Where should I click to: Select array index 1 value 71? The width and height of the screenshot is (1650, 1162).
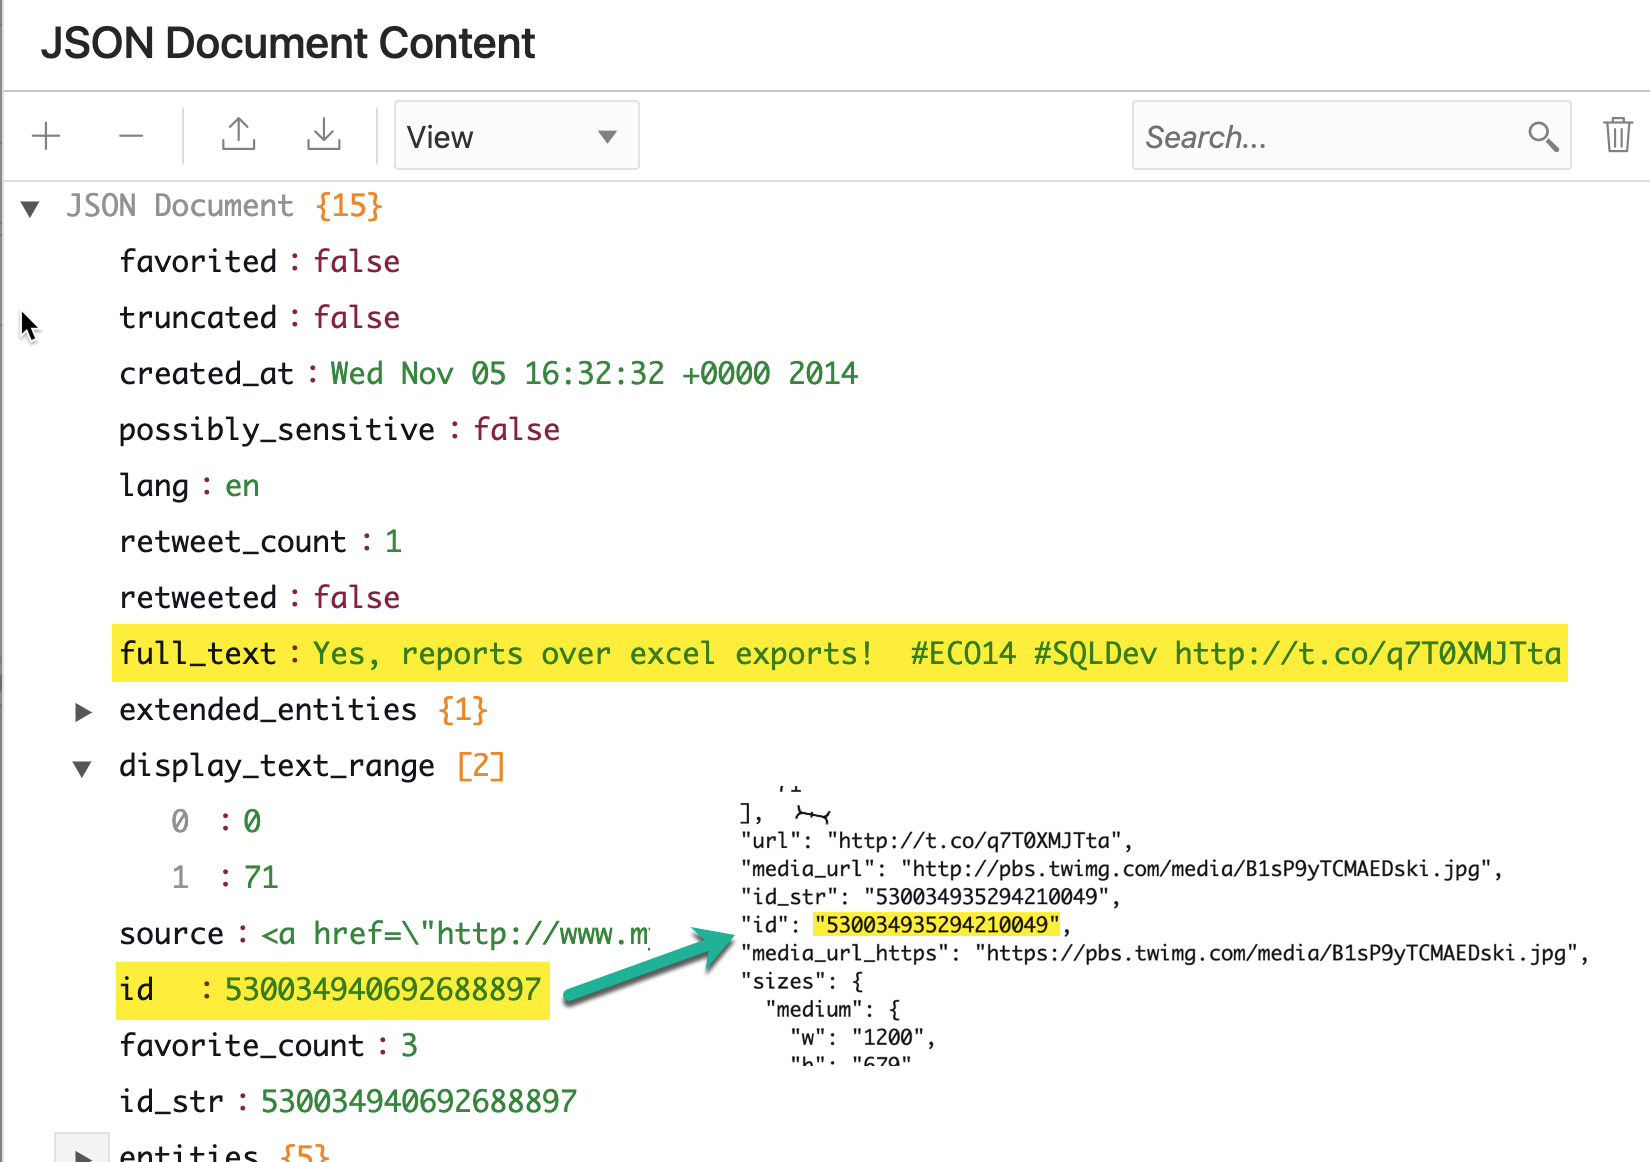coord(261,877)
